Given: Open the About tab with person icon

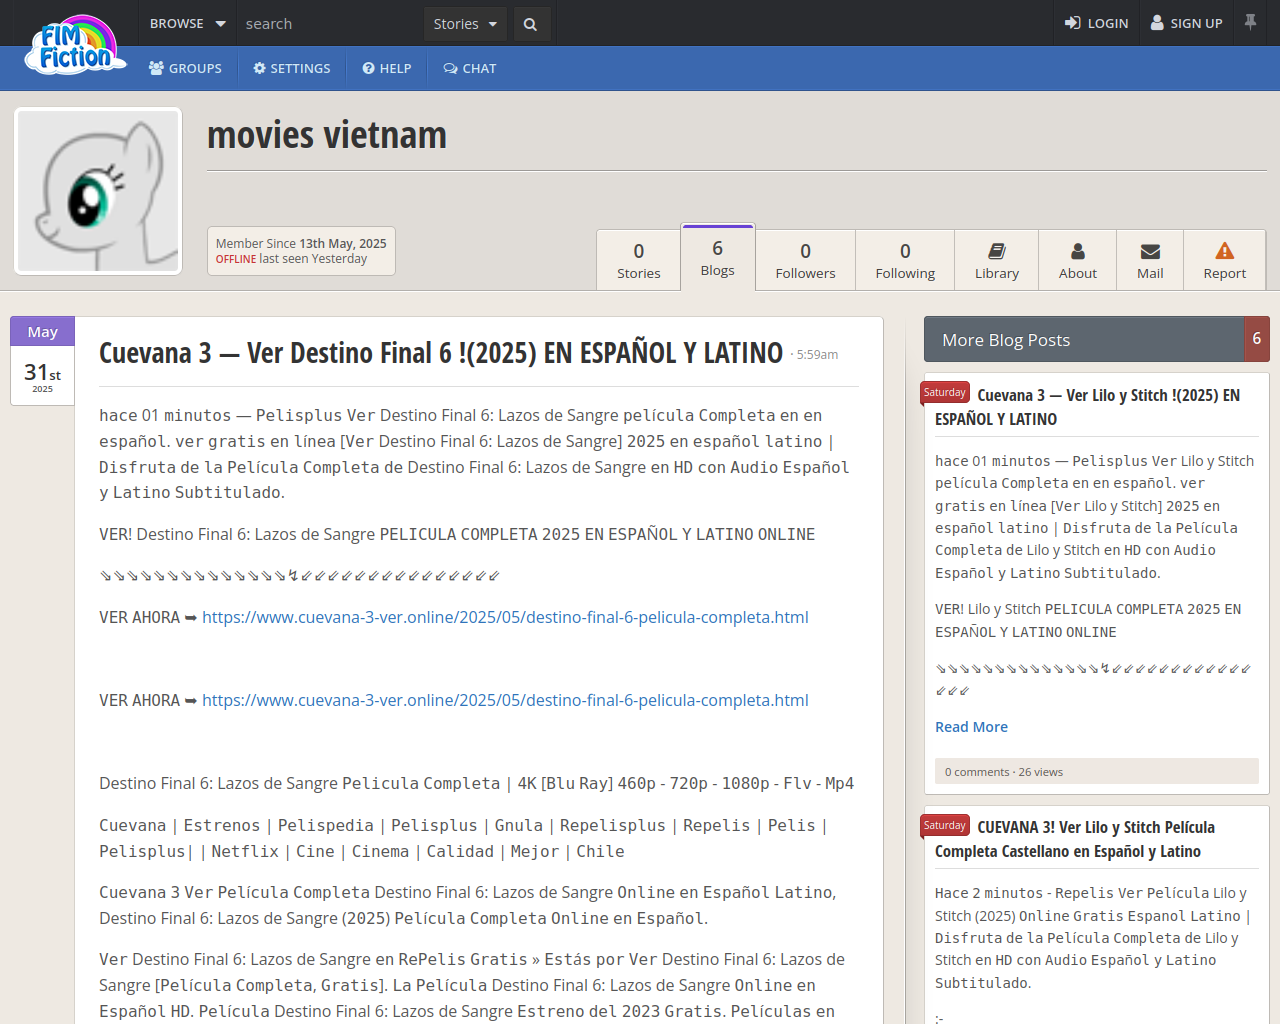Looking at the screenshot, I should point(1078,260).
